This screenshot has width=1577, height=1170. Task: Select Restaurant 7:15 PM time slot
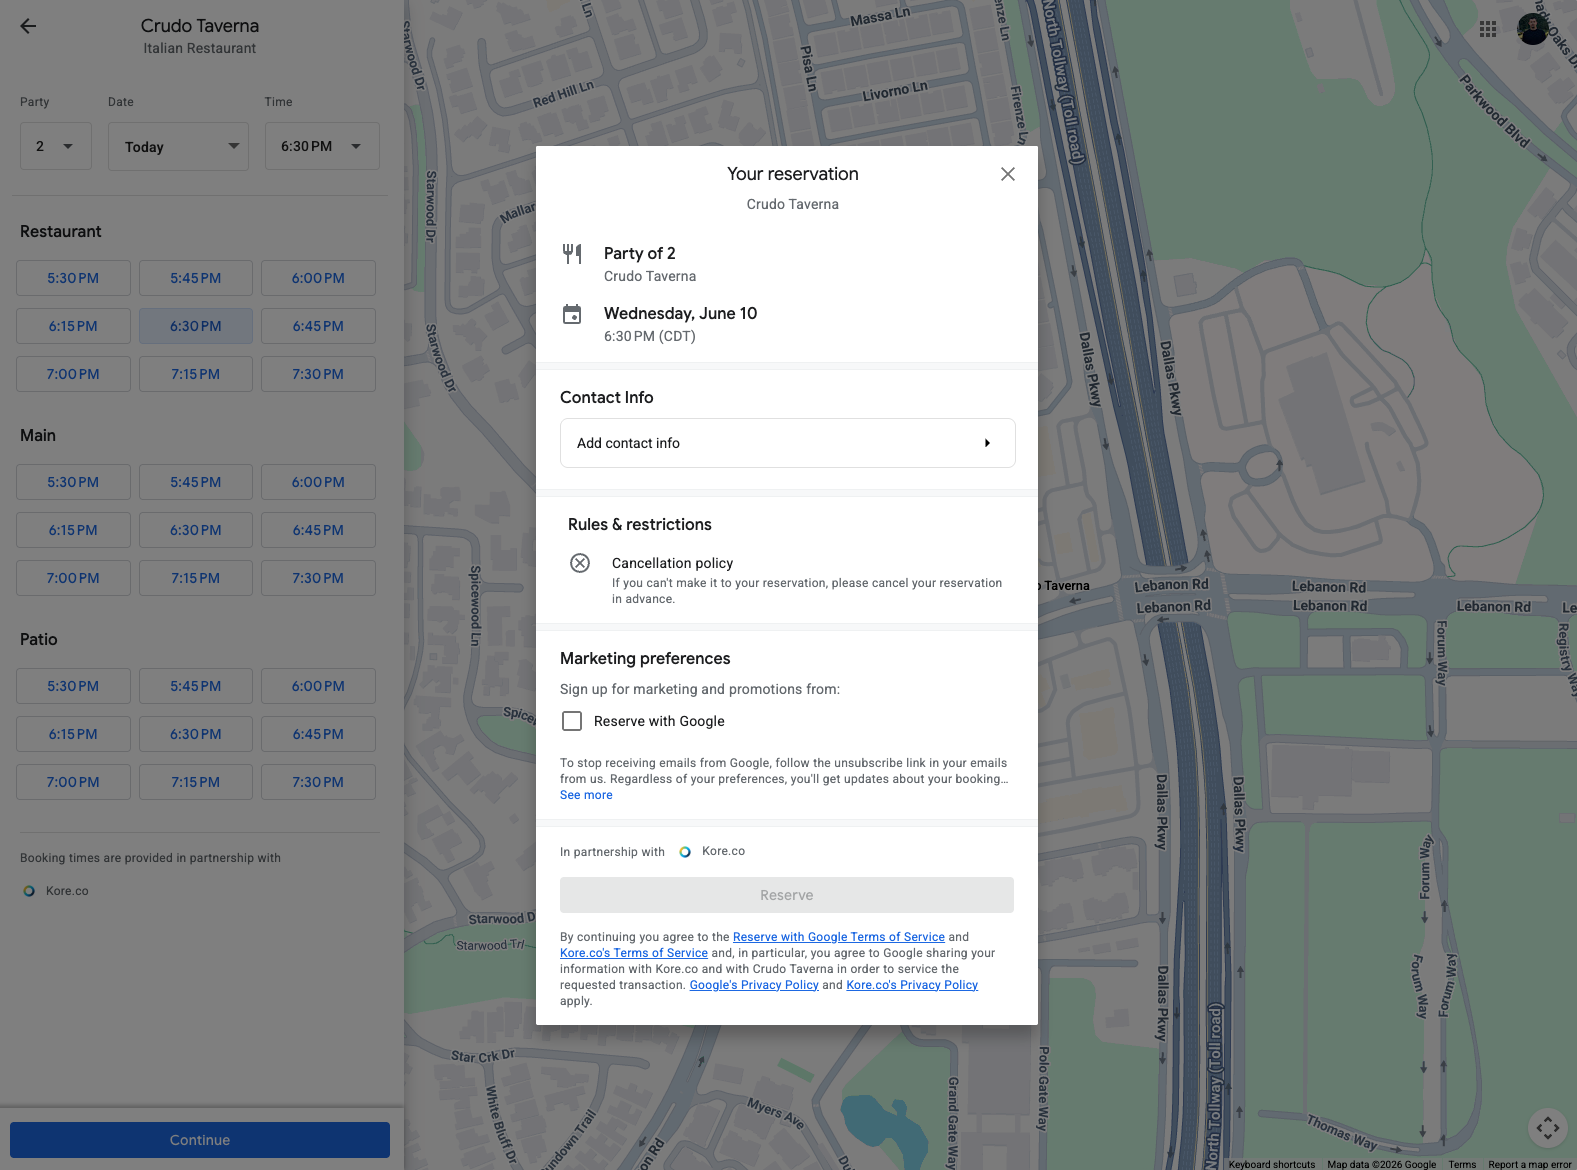196,374
